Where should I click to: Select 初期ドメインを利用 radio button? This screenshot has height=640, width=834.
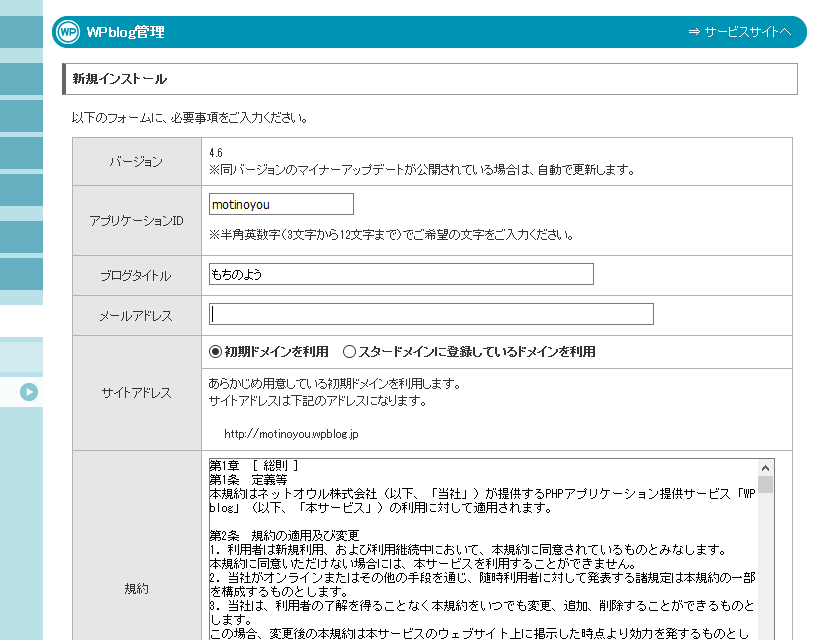point(215,352)
